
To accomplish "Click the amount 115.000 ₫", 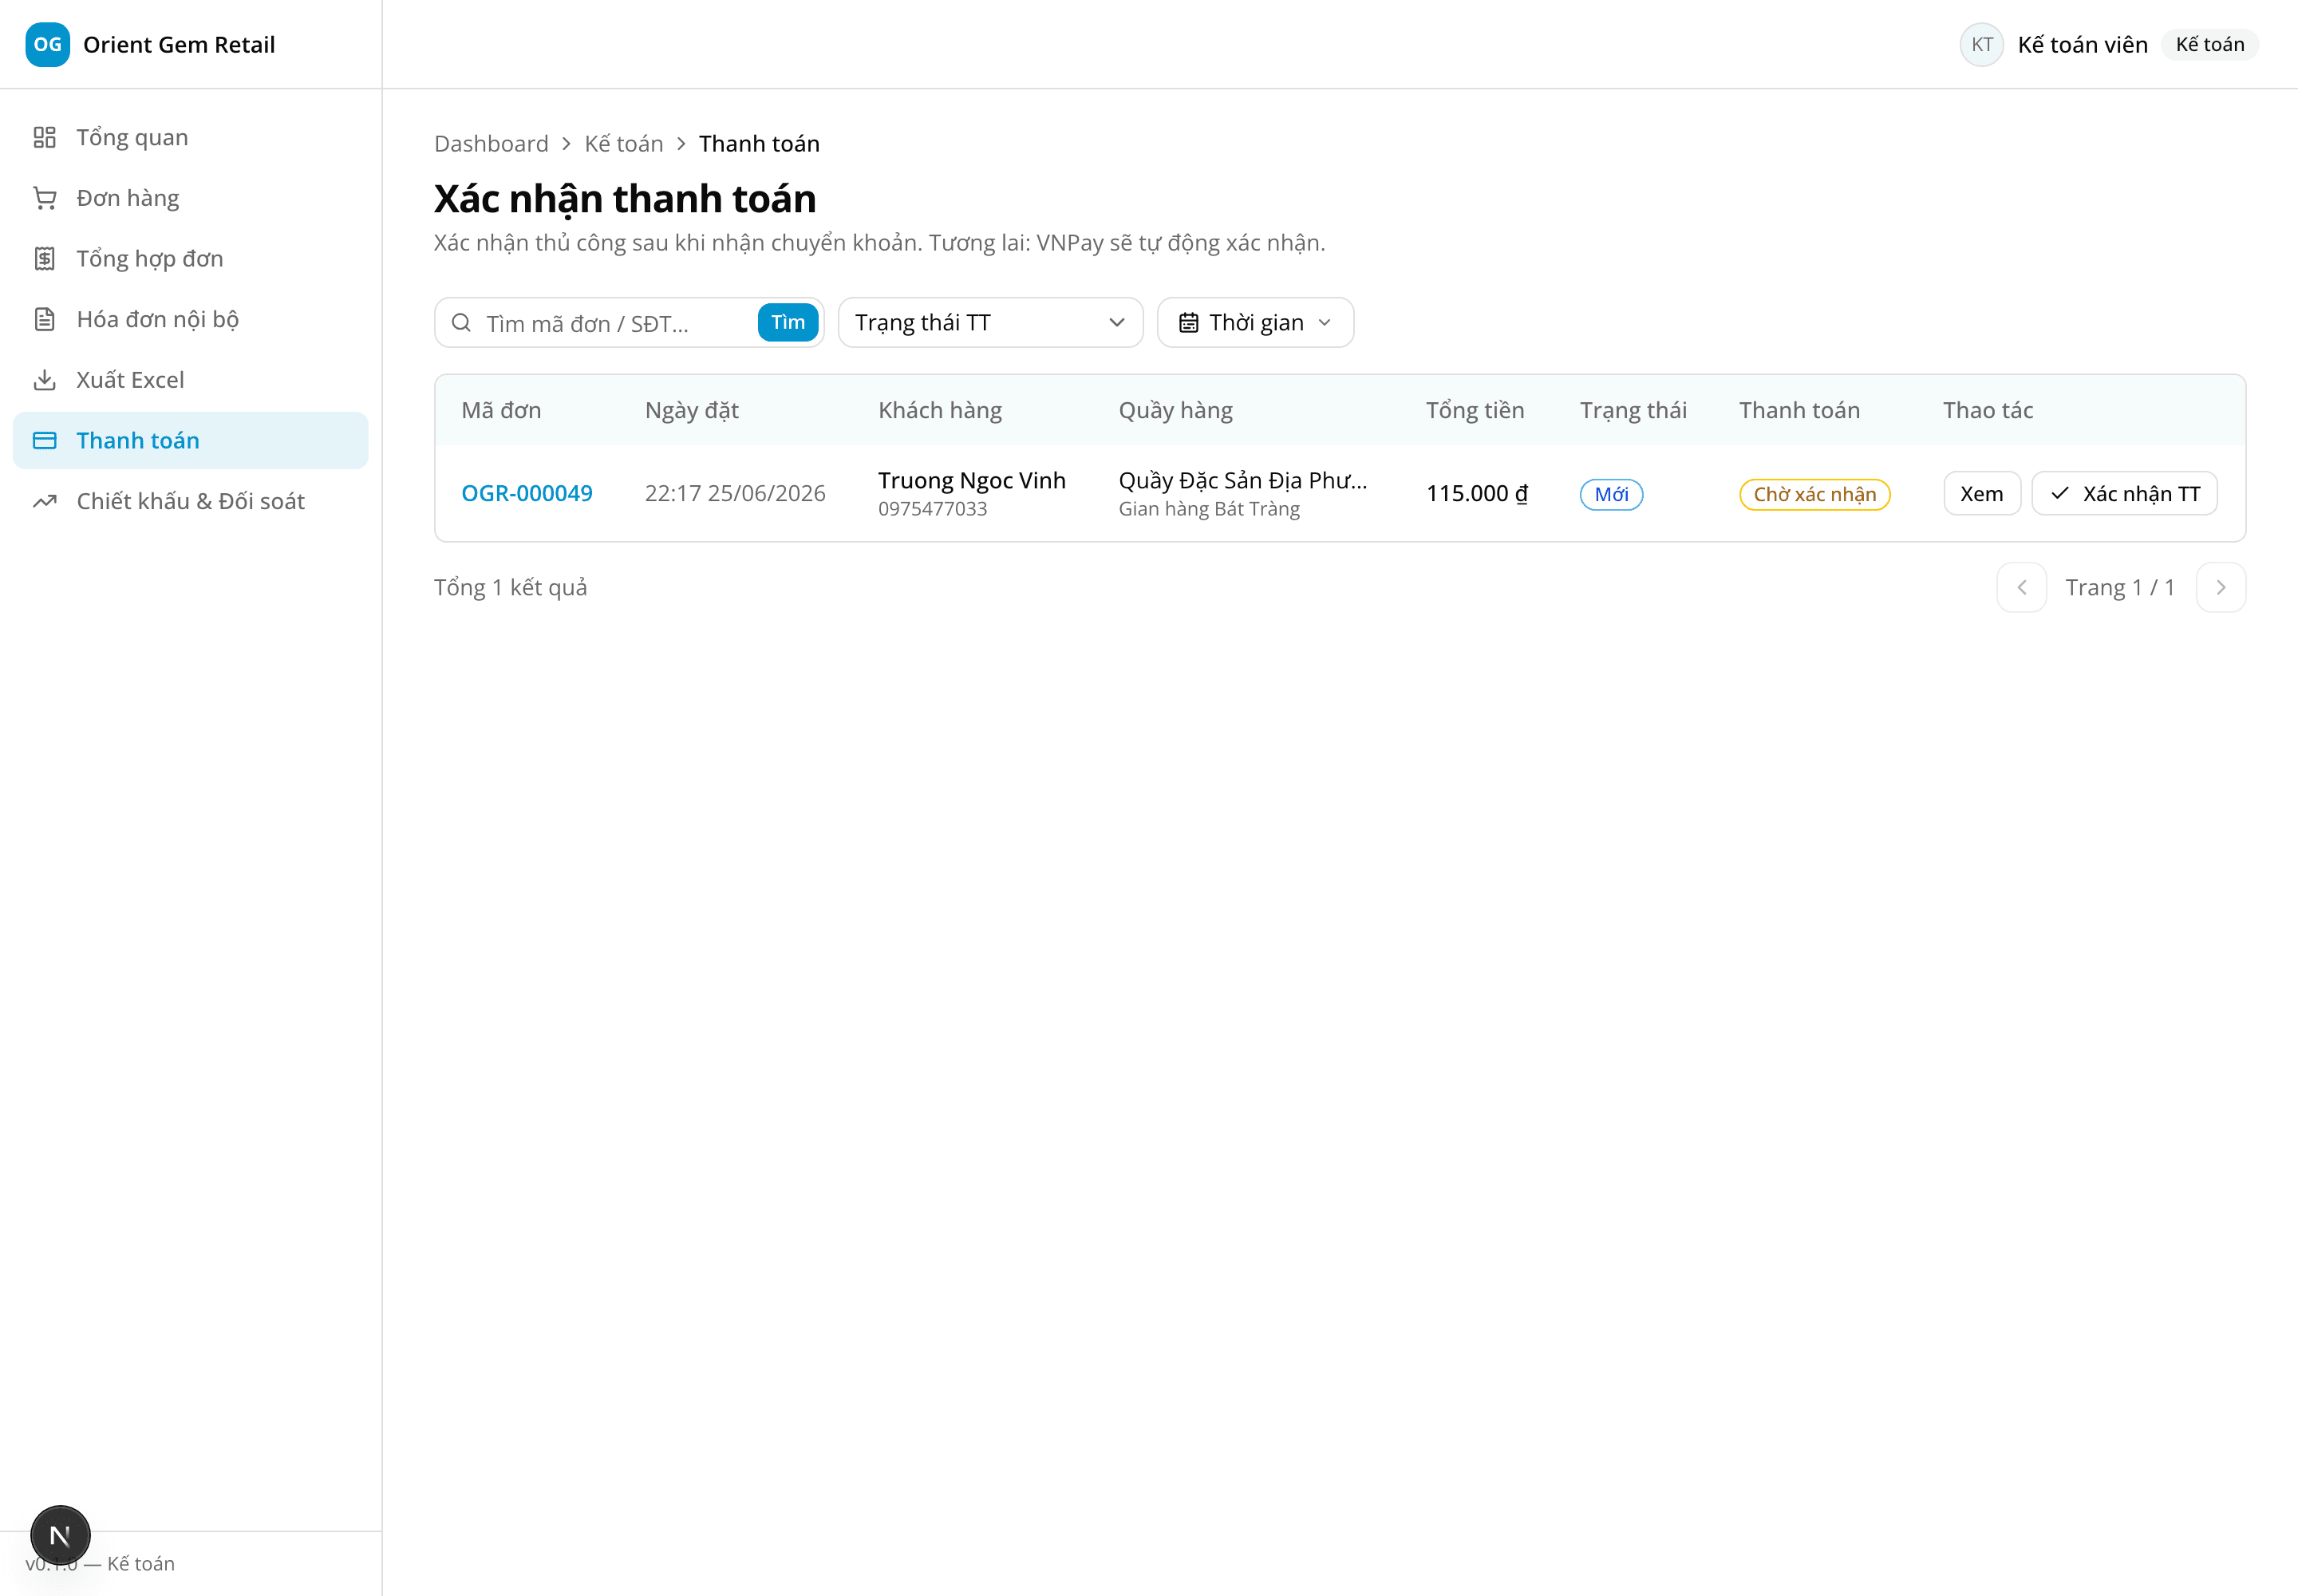I will [1477, 493].
